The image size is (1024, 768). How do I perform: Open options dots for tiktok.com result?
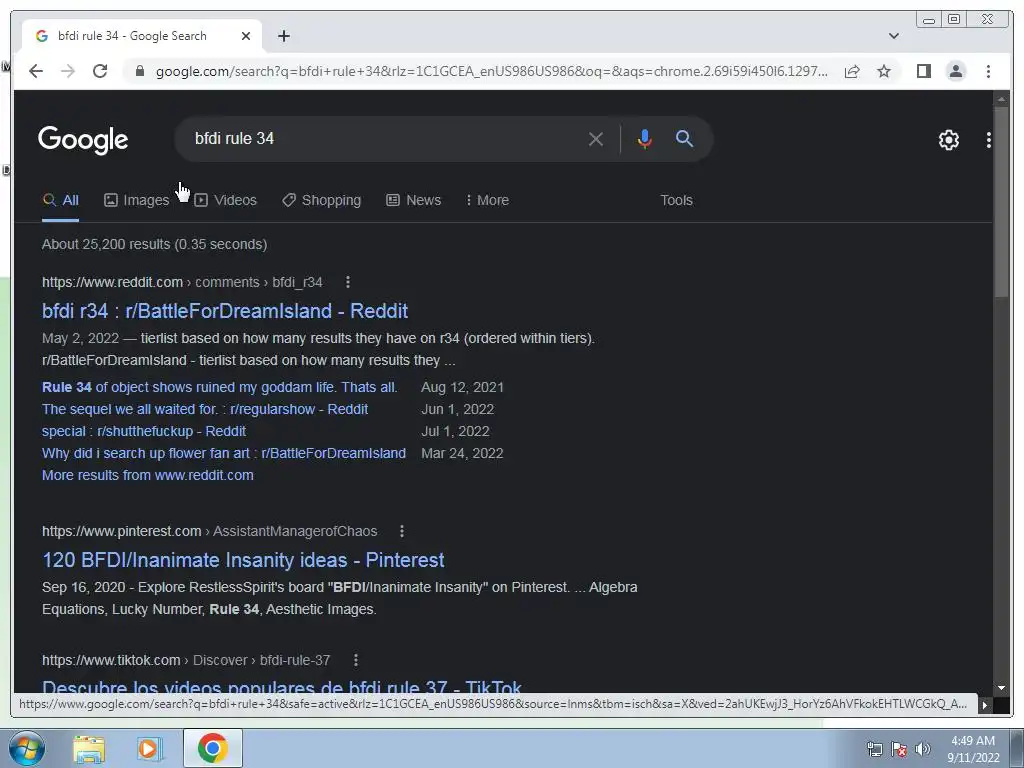point(355,660)
